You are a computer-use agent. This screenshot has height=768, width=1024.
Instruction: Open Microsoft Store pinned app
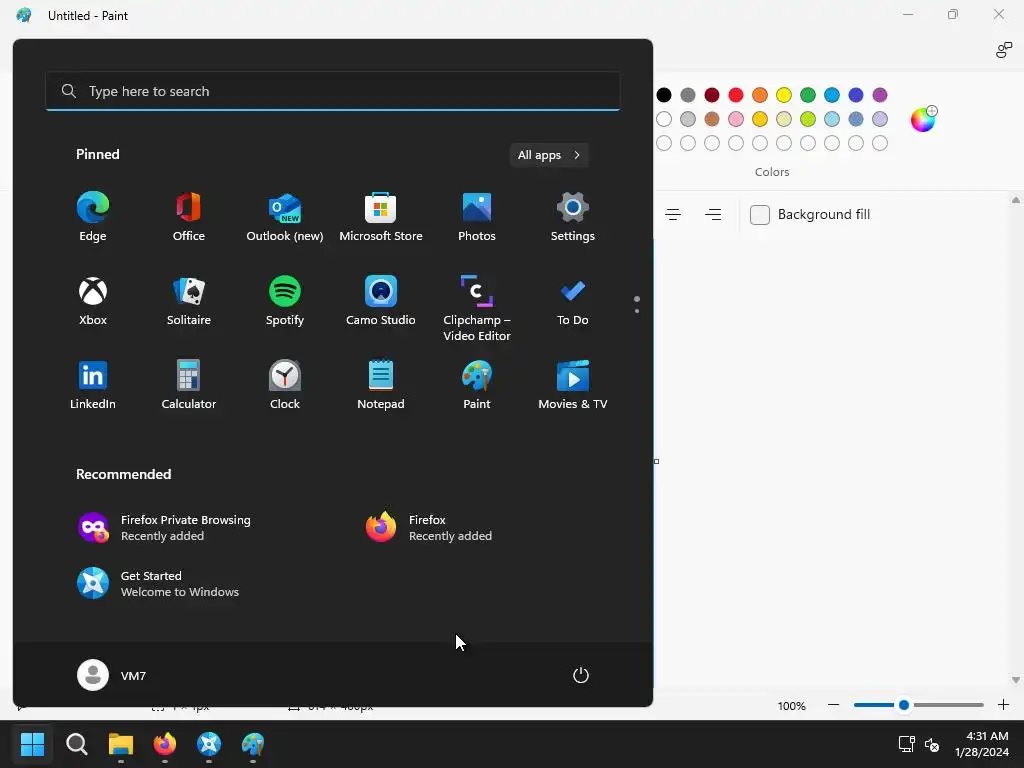(x=381, y=217)
